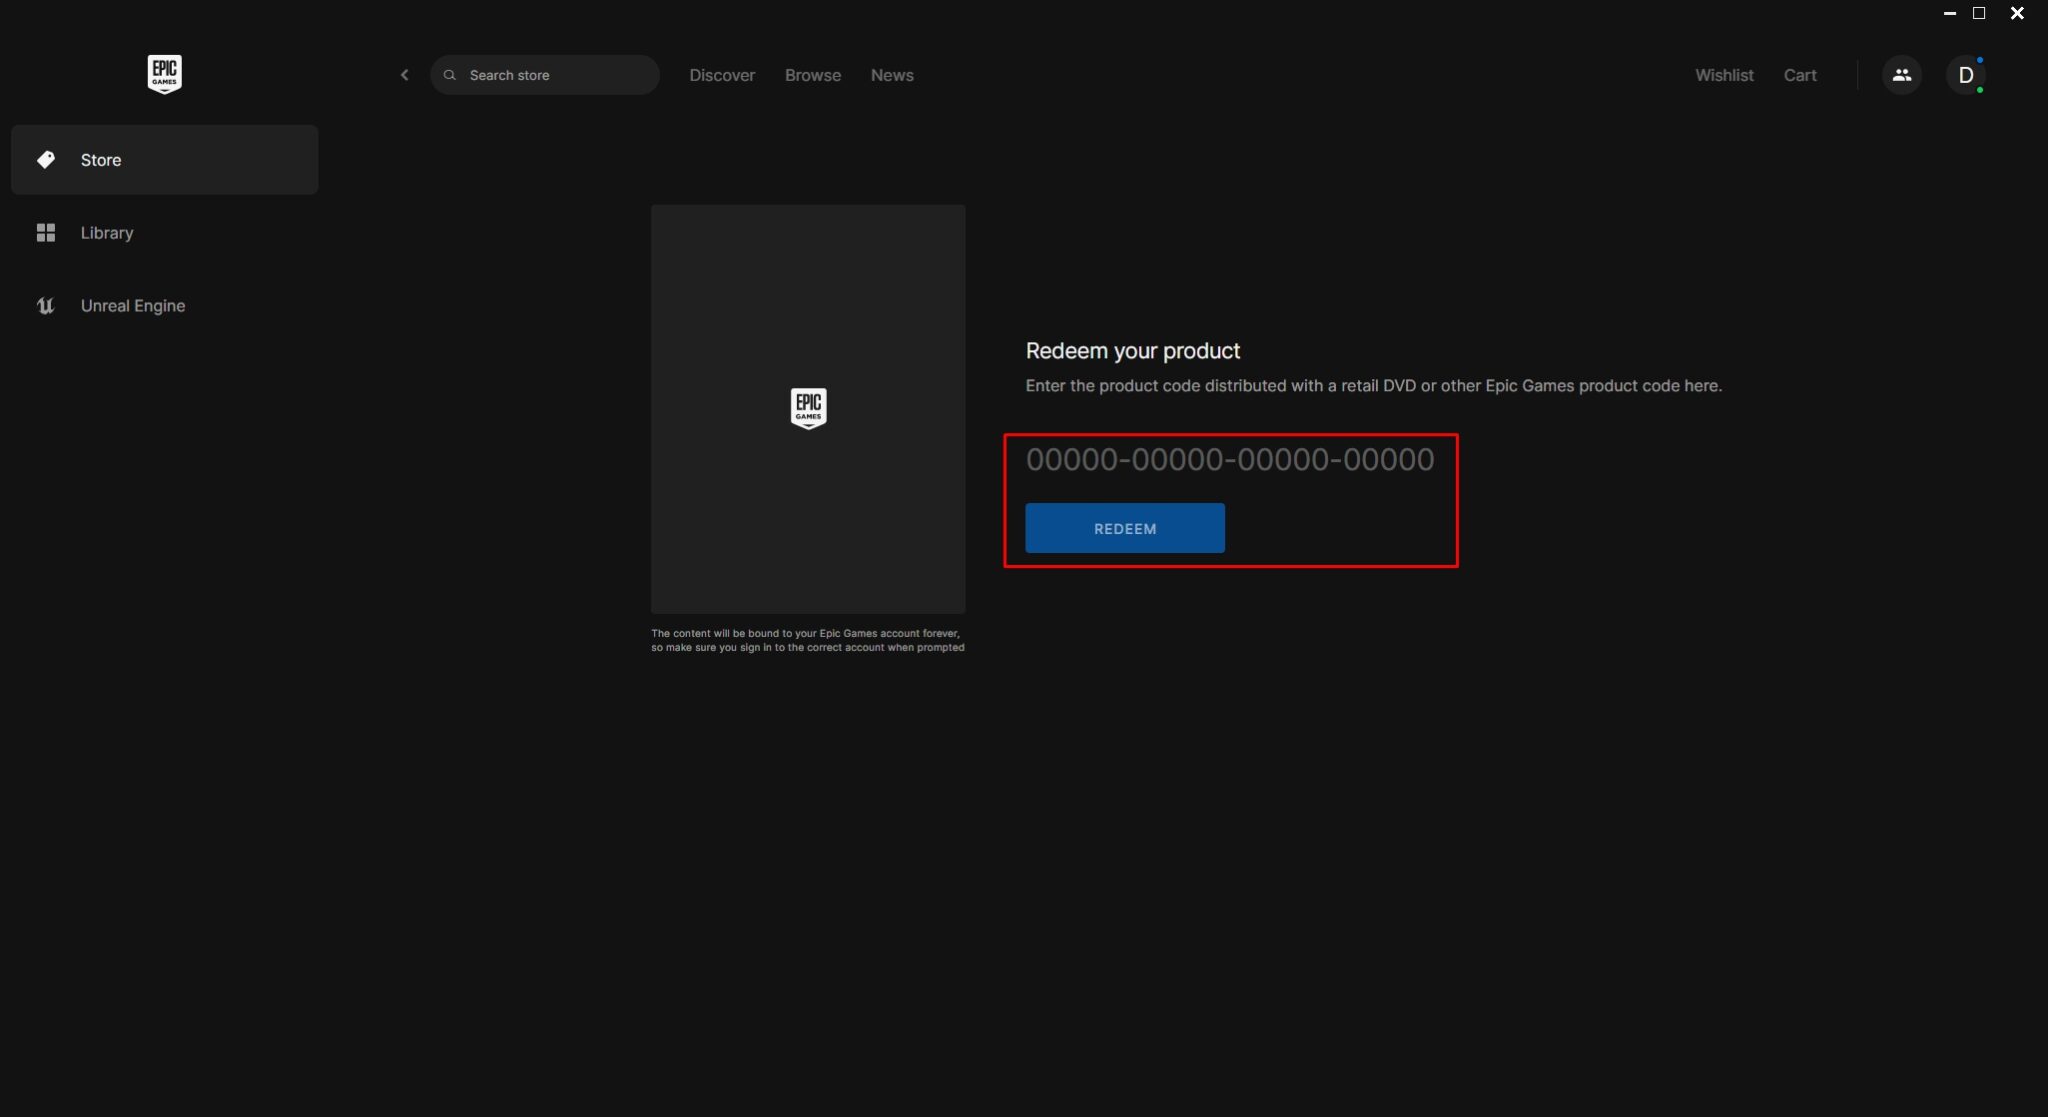Click the back navigation arrow
Screen dimensions: 2048x1117
tap(405, 74)
